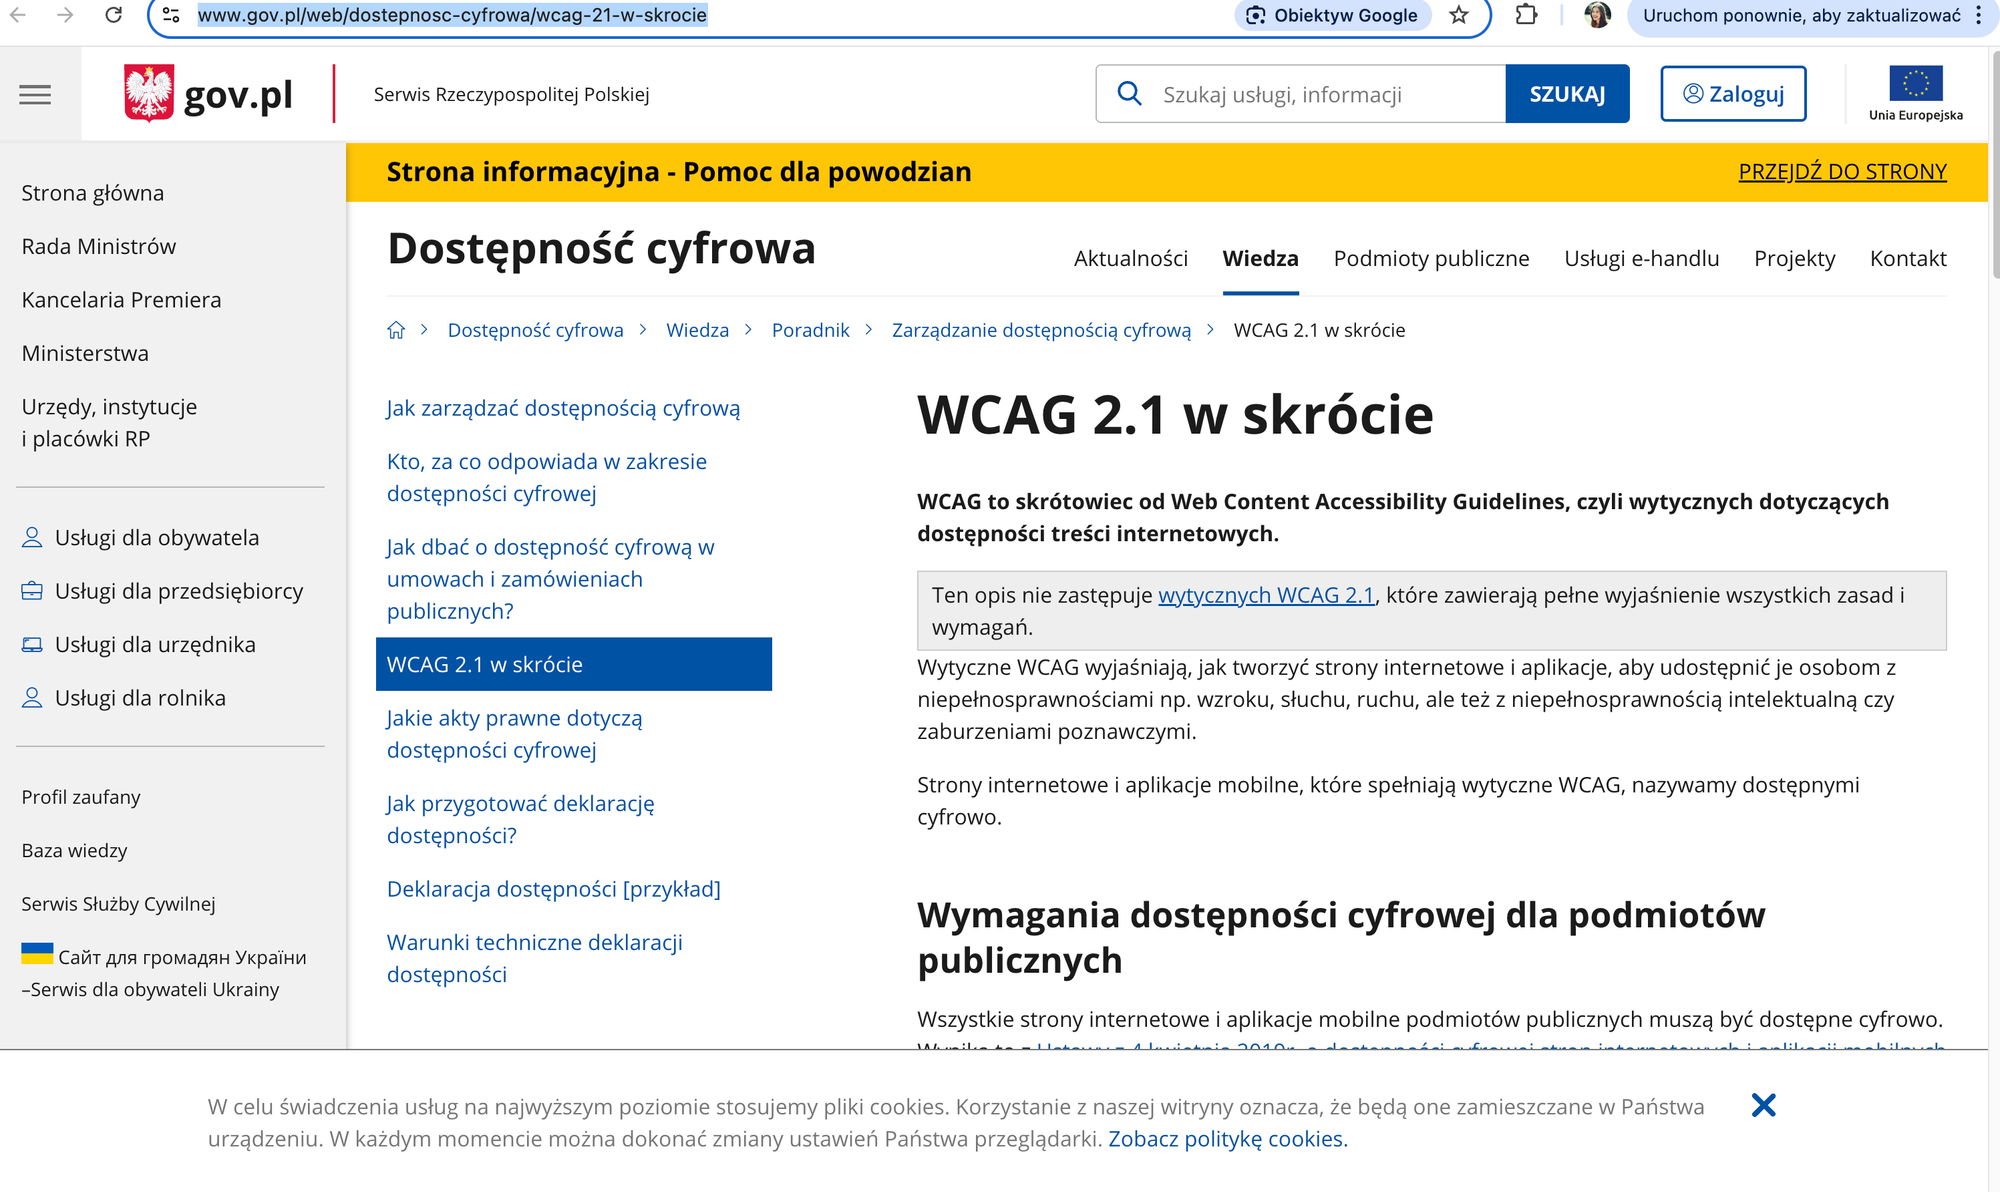Open Jak przygotować deklarację dostępności?
2000x1192 pixels.
click(x=520, y=819)
